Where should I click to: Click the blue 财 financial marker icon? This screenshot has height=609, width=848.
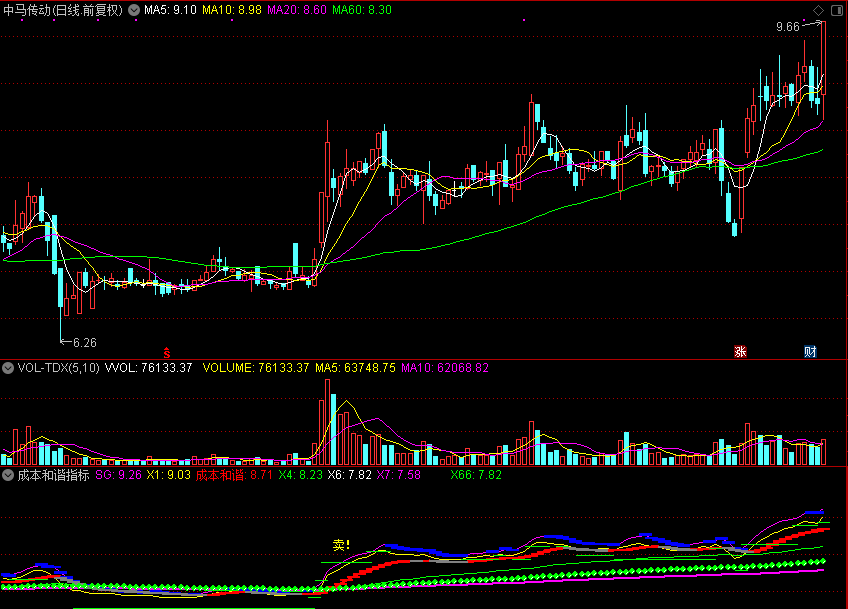810,352
